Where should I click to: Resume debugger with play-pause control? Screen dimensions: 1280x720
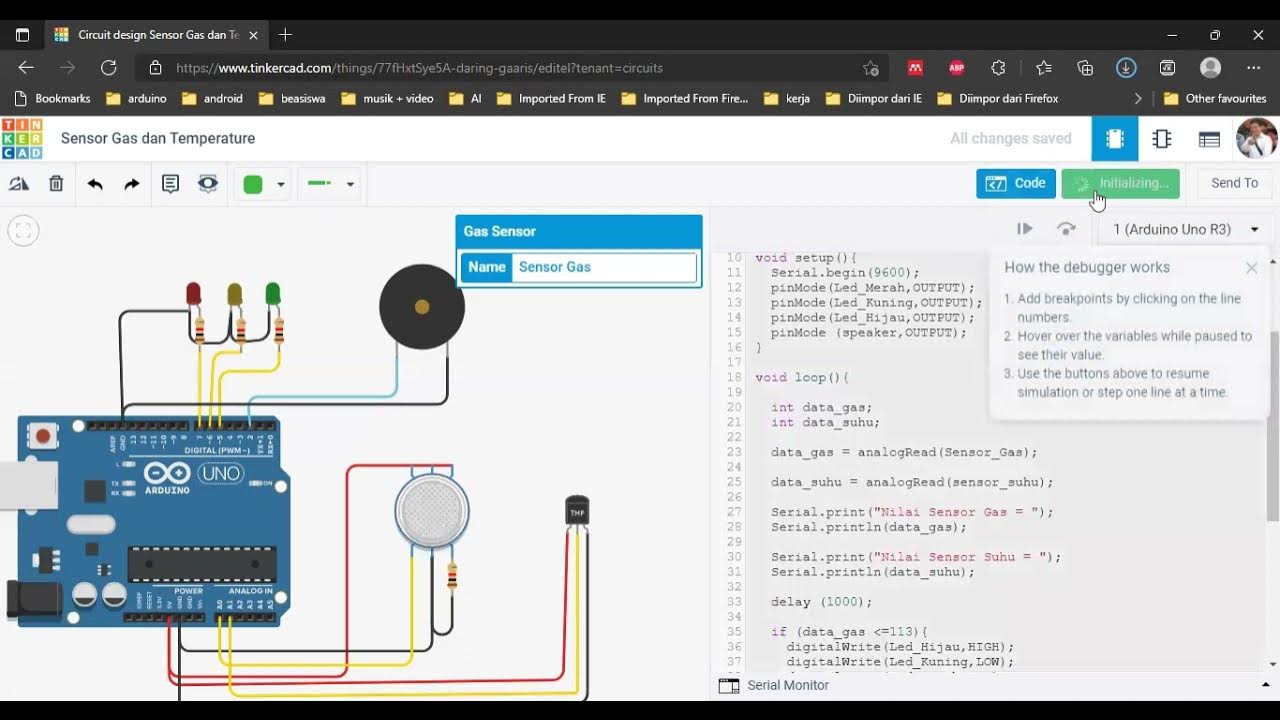1025,229
